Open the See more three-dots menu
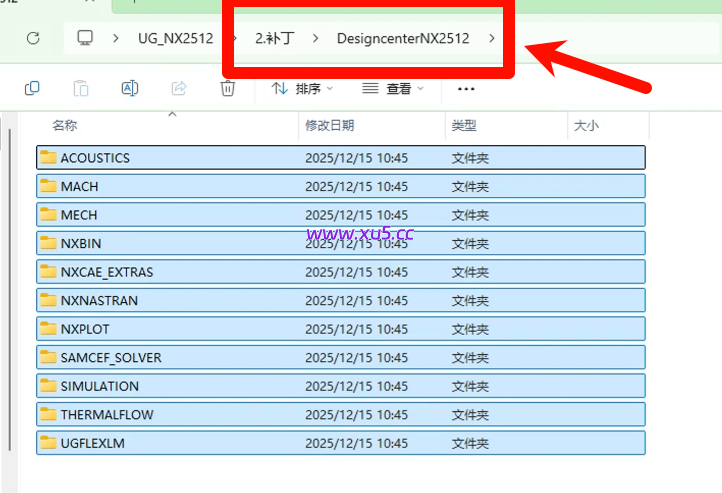This screenshot has height=493, width=722. (465, 88)
